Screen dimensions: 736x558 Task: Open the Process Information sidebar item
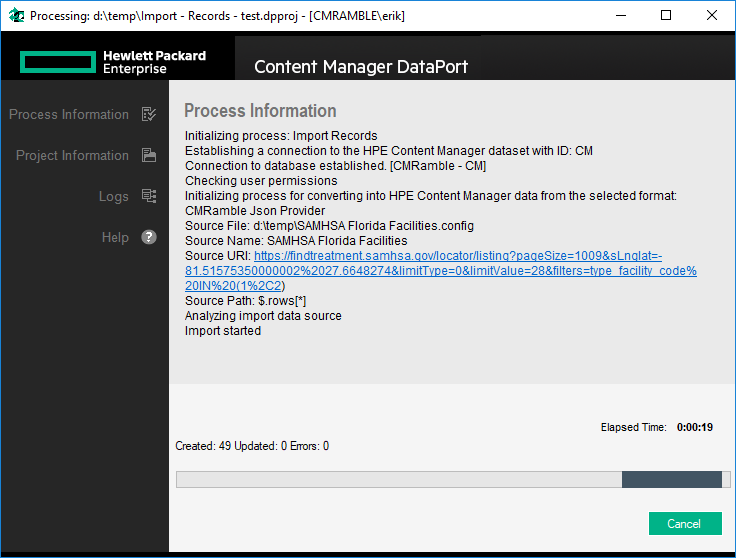click(83, 114)
